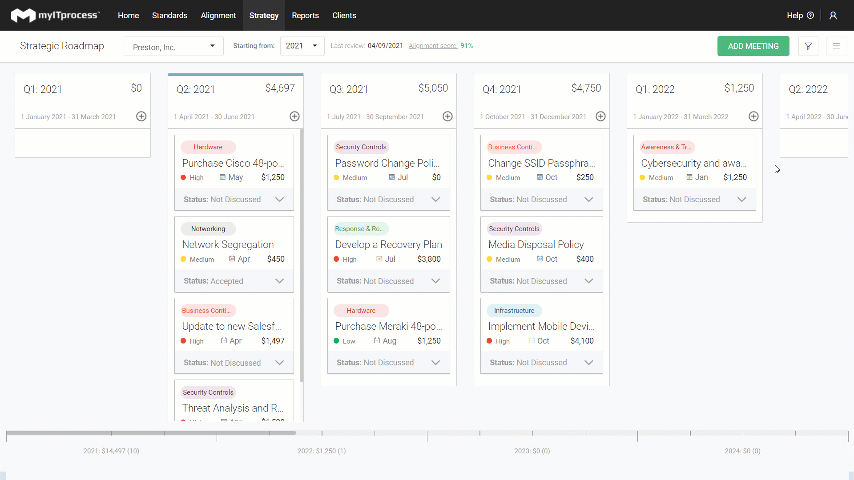Click plus icon in Q3 2021 column
Screen dimensions: 854x480
(448, 116)
